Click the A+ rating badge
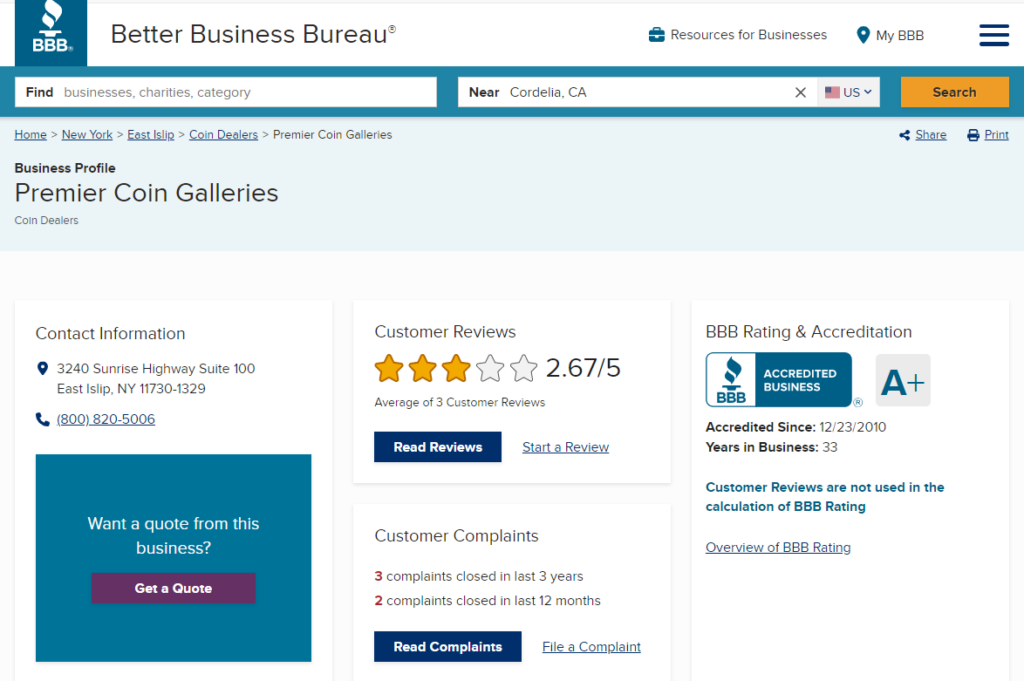This screenshot has height=681, width=1024. click(x=903, y=381)
